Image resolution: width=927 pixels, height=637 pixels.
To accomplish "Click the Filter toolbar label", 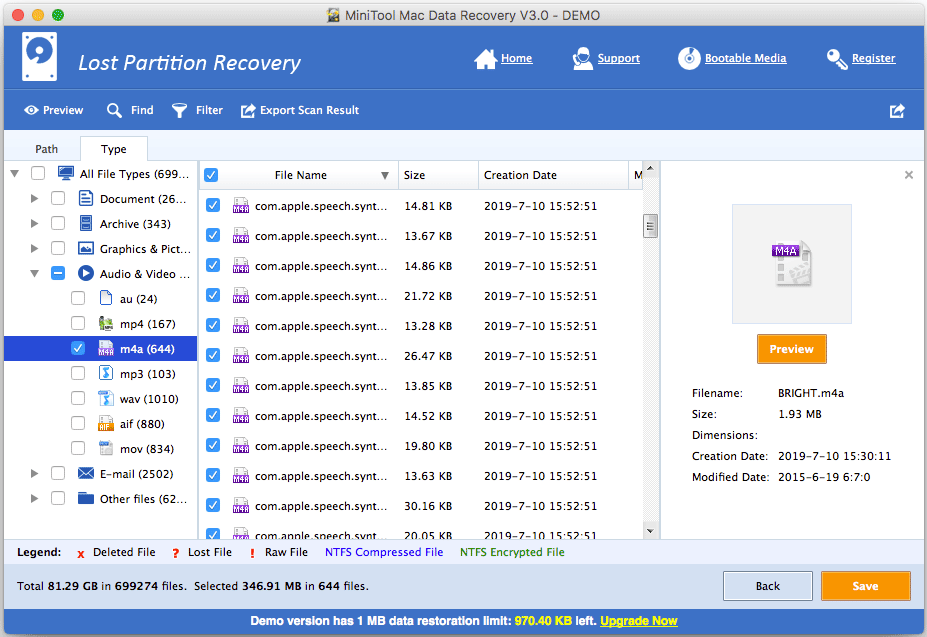I will click(209, 111).
